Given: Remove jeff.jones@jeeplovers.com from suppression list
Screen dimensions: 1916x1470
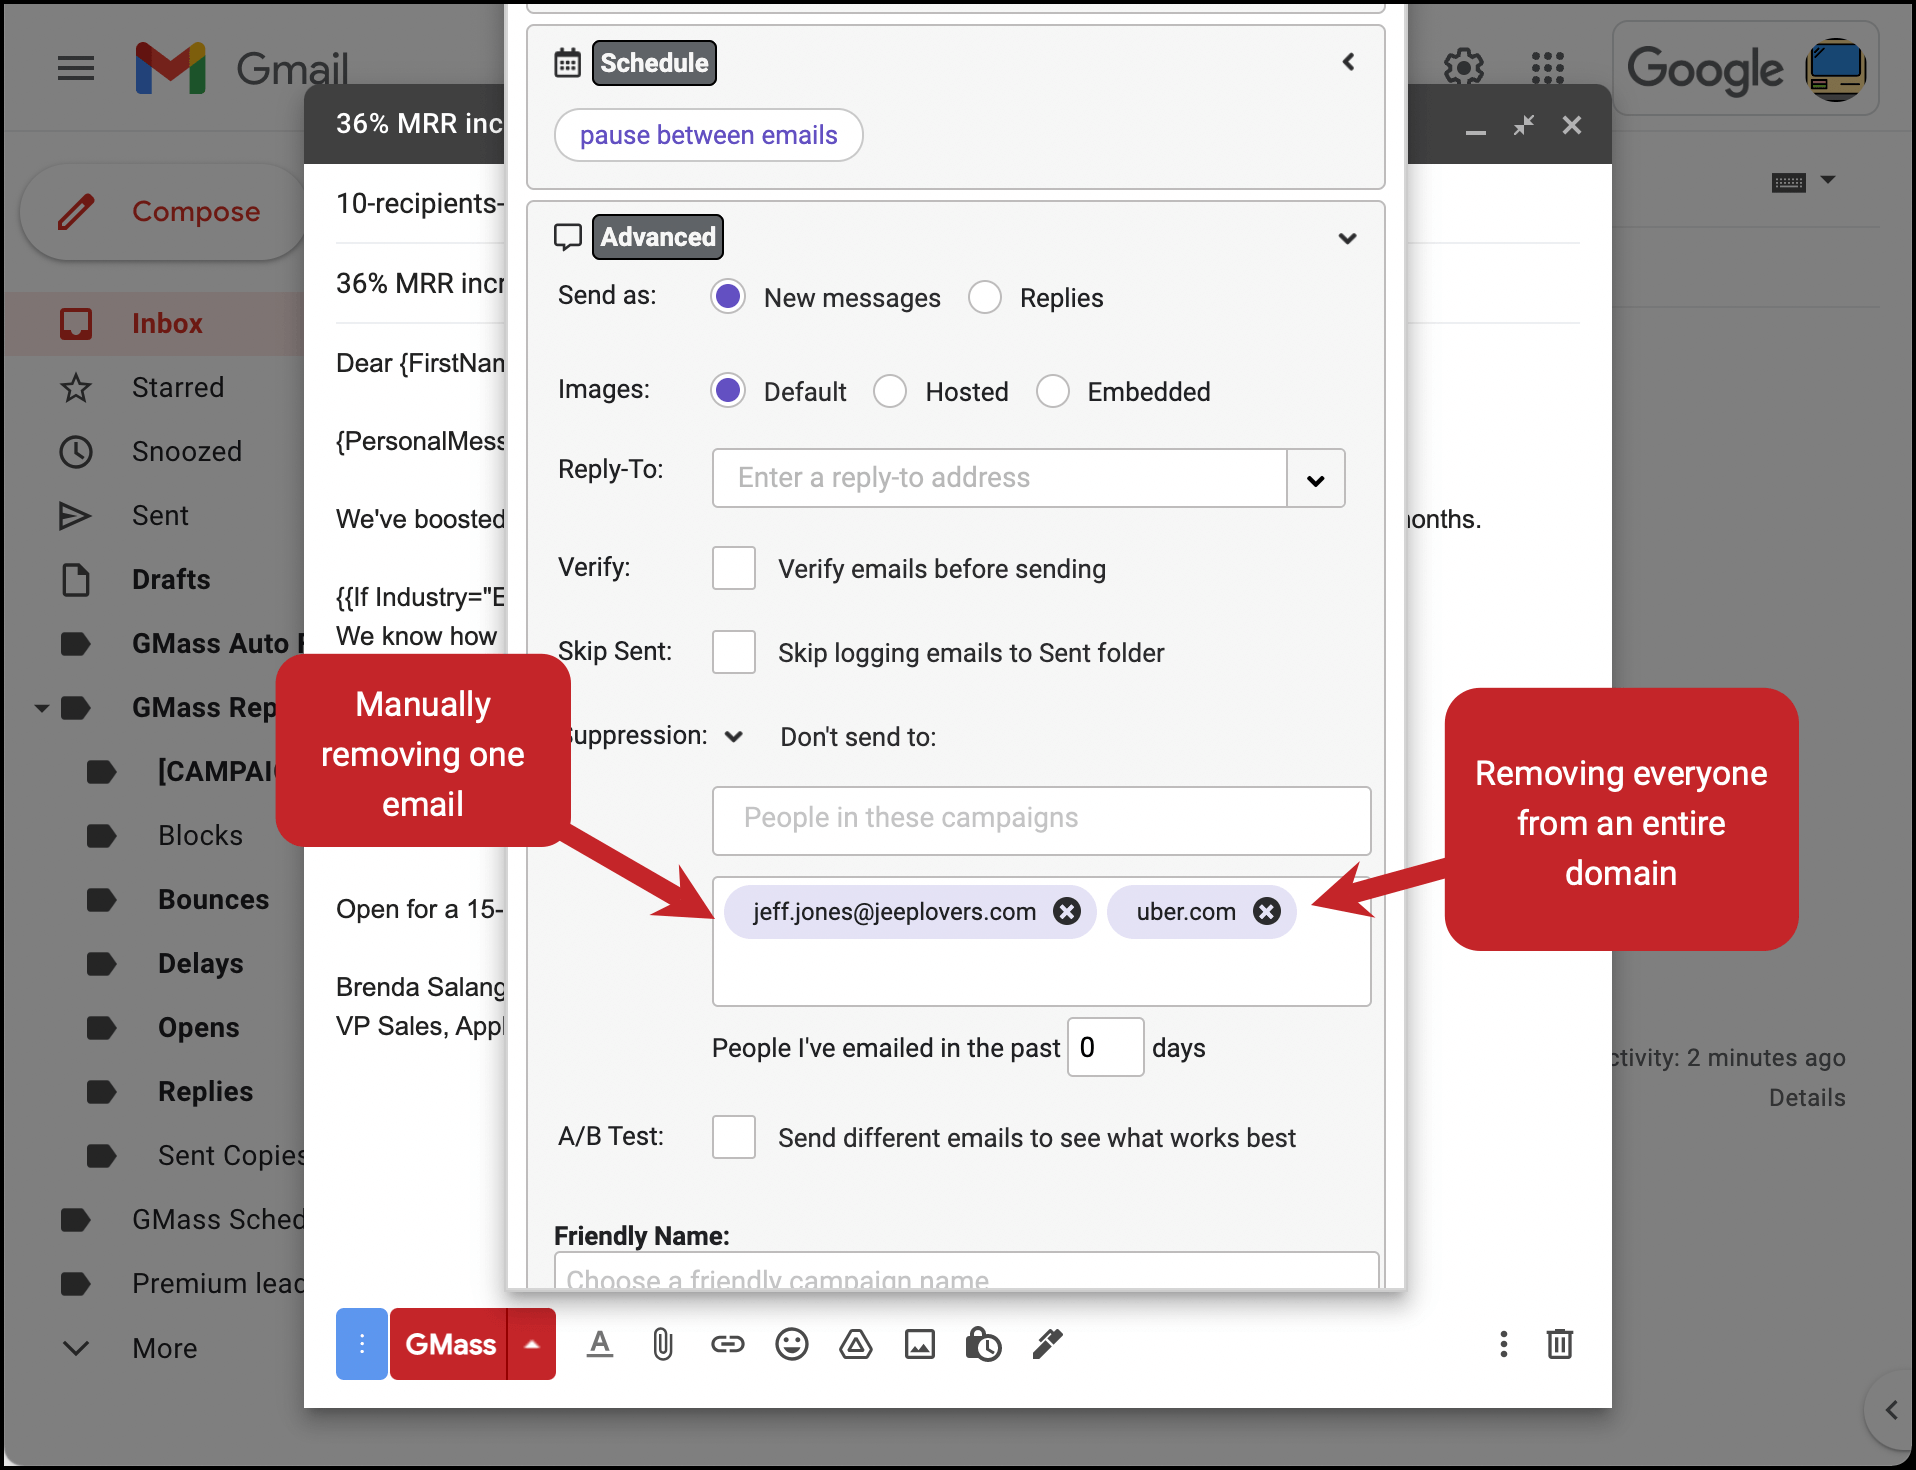Looking at the screenshot, I should pos(1067,911).
